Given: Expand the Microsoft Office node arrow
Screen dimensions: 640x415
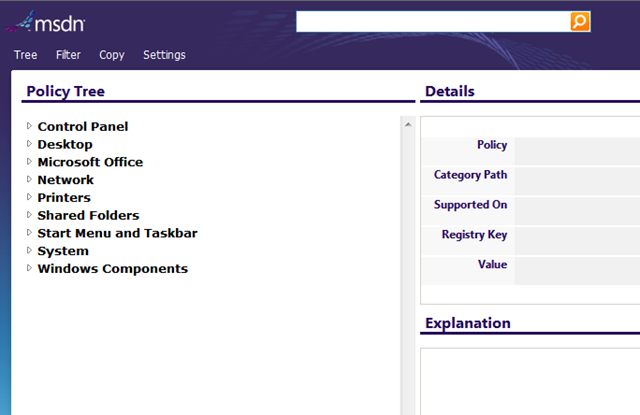Looking at the screenshot, I should click(29, 162).
